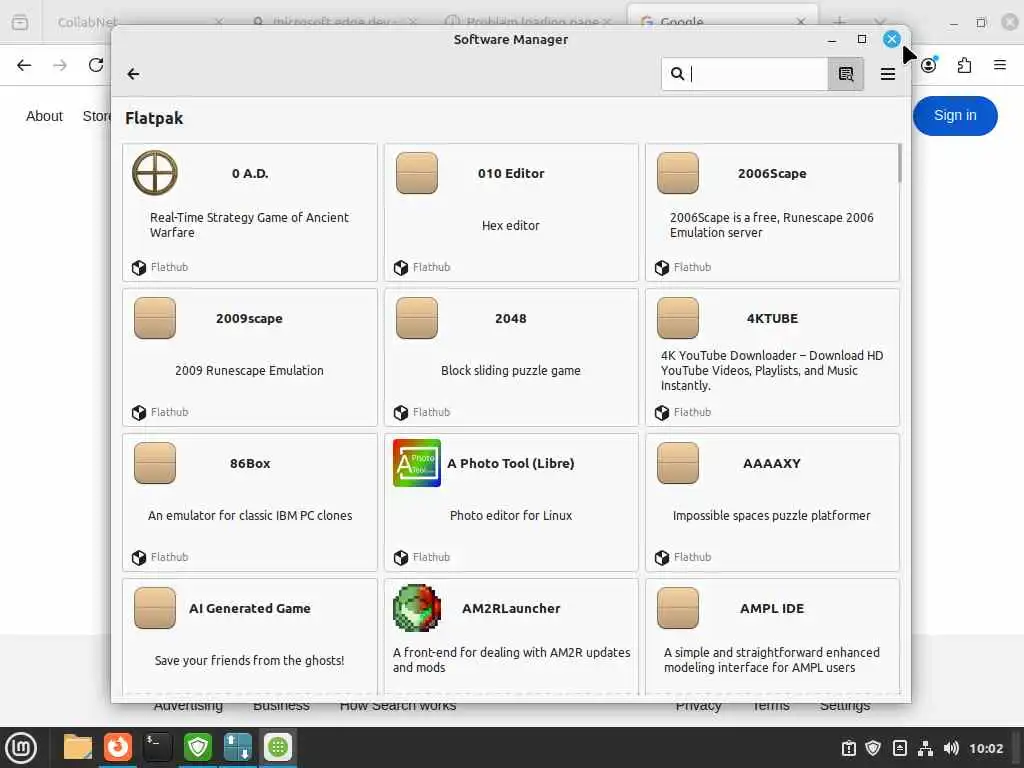Toggle search in descriptions button beside search field
Viewport: 1024px width, 768px height.
[846, 74]
